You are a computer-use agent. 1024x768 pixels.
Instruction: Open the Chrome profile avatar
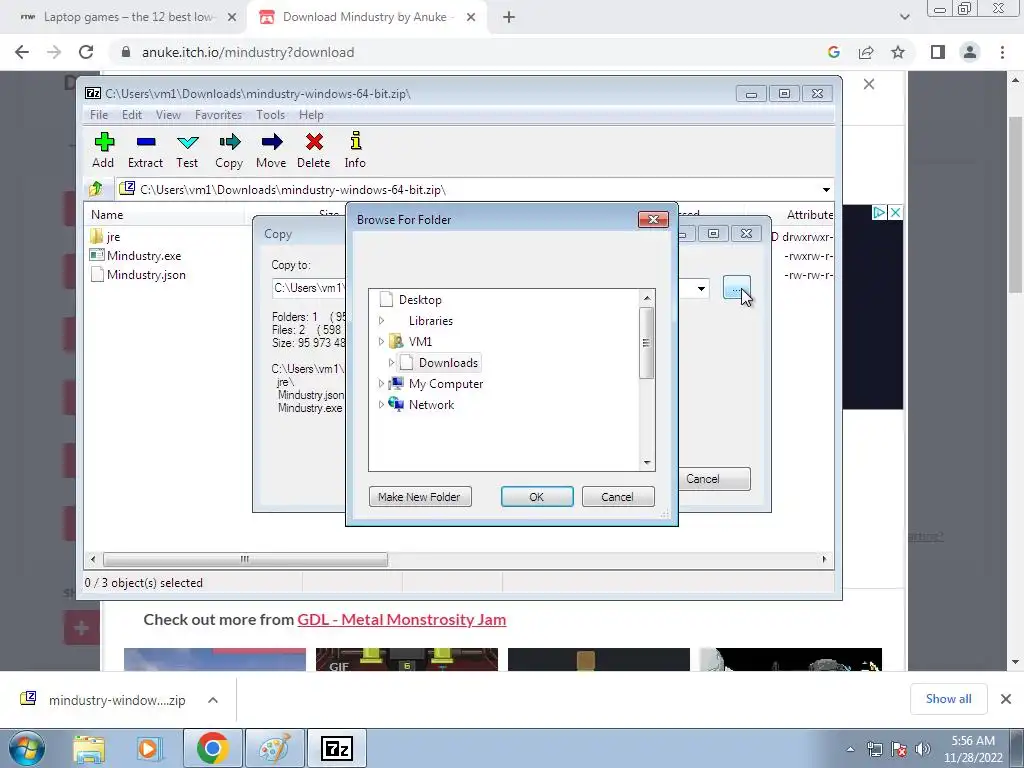tap(970, 52)
